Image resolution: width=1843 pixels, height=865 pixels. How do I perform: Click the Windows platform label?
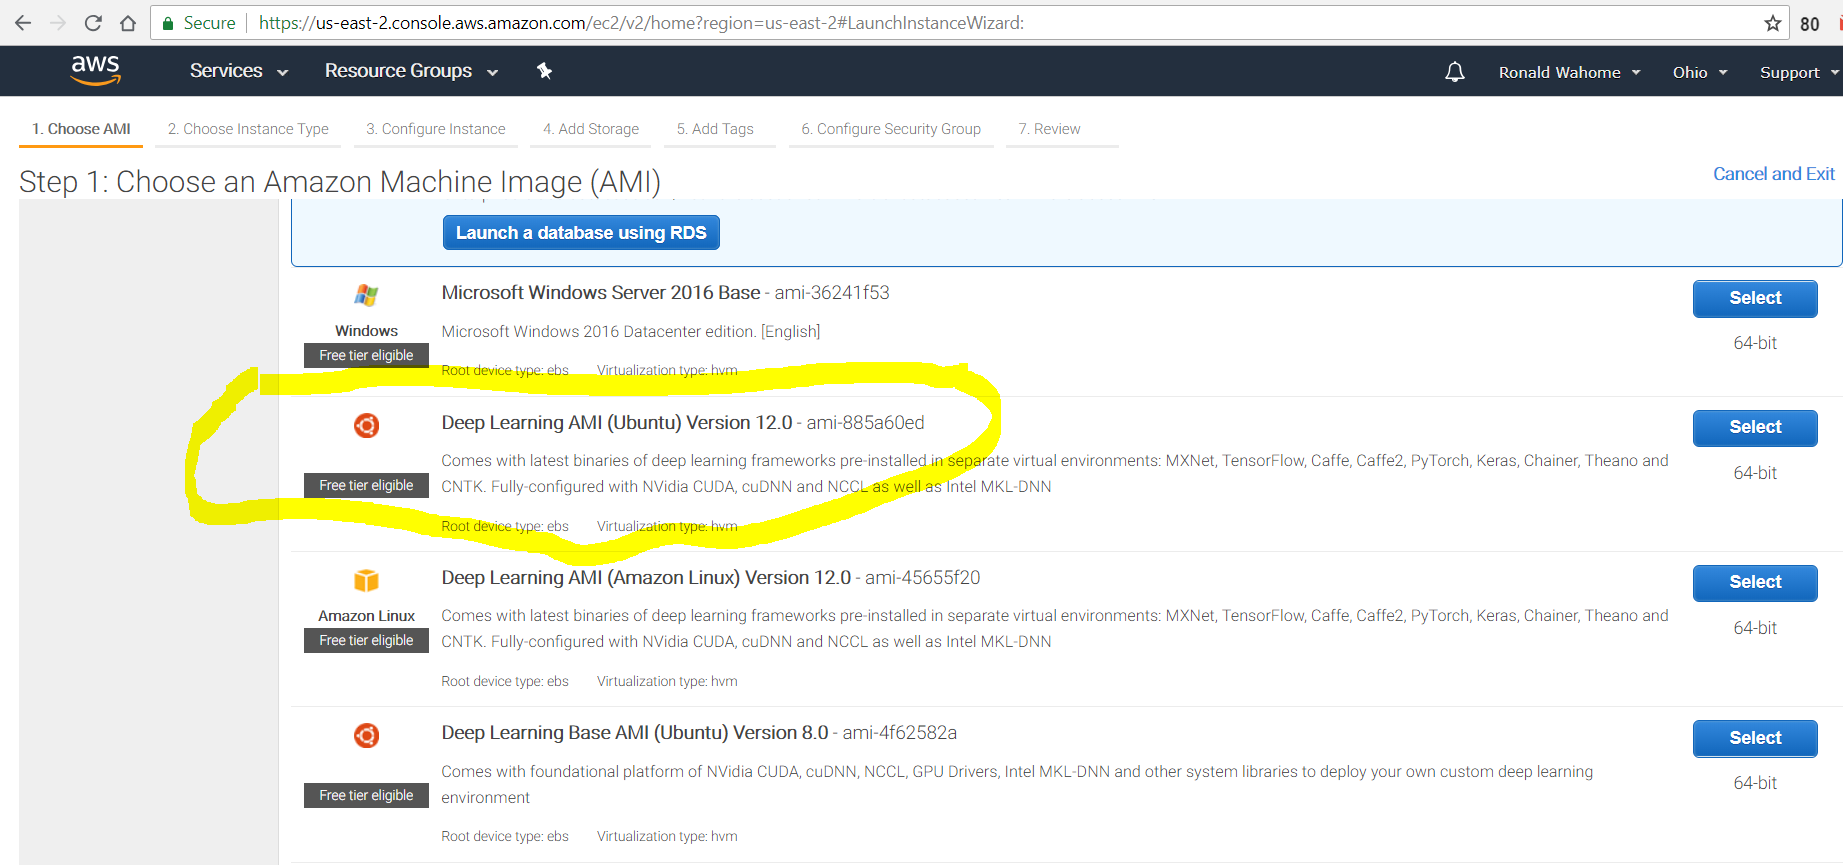click(366, 331)
